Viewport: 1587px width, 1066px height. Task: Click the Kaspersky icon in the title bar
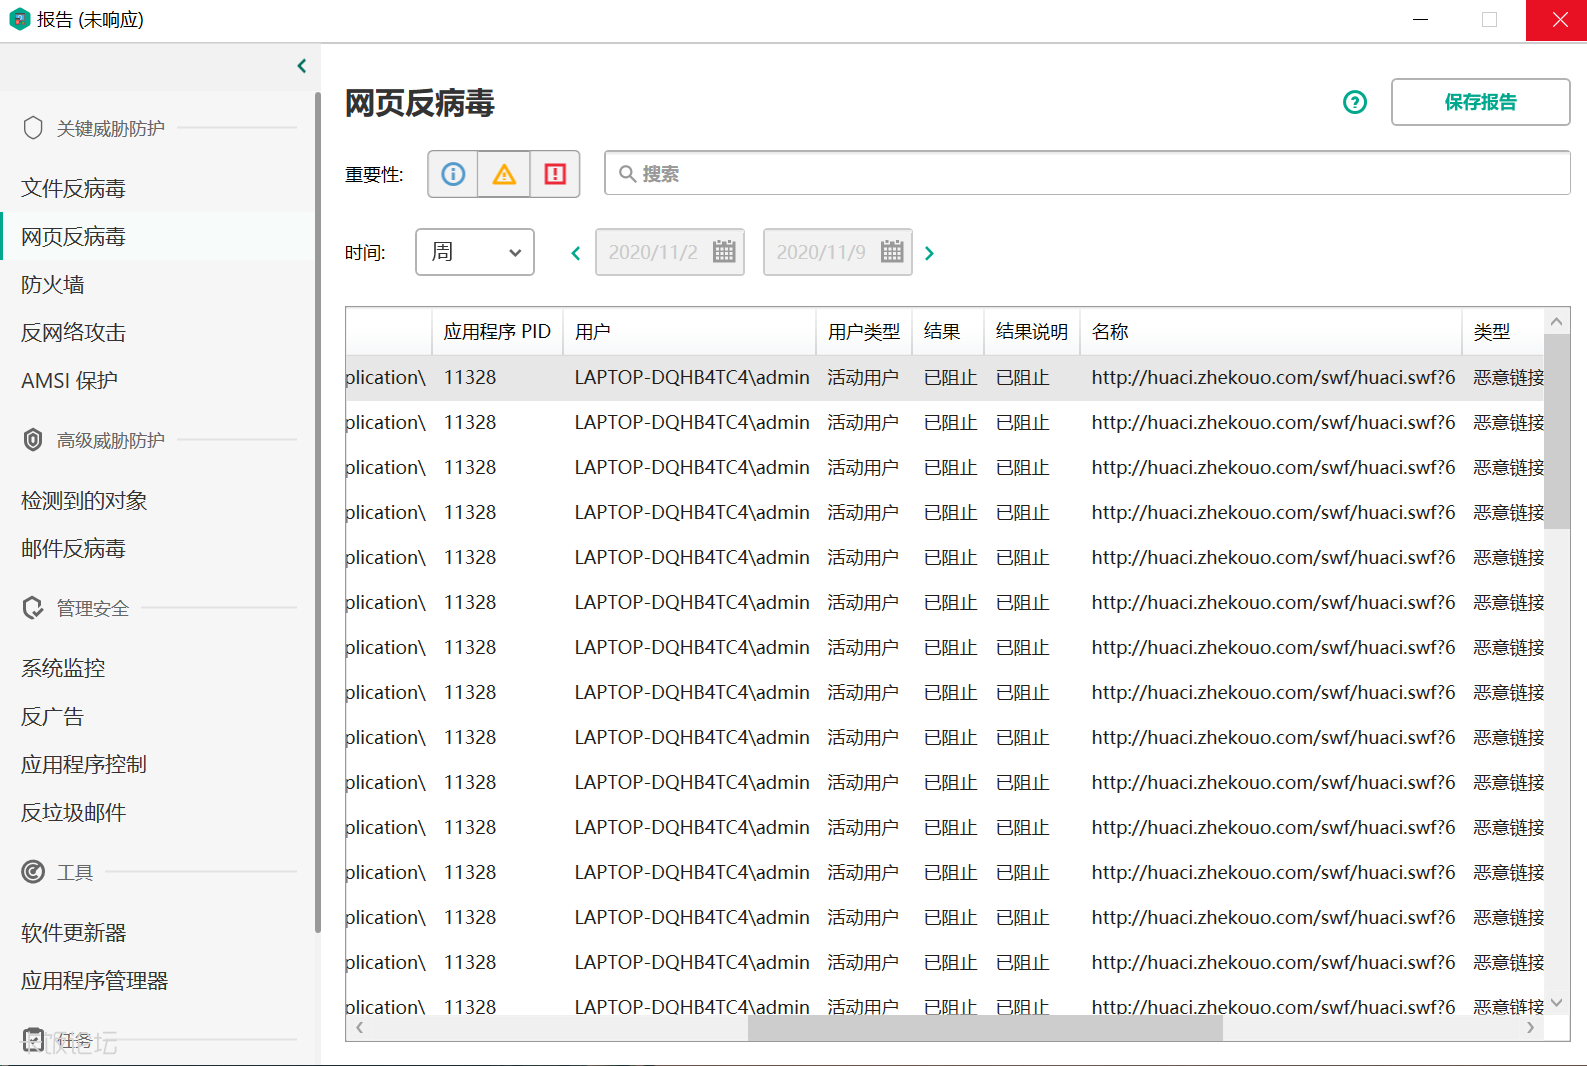(x=19, y=19)
